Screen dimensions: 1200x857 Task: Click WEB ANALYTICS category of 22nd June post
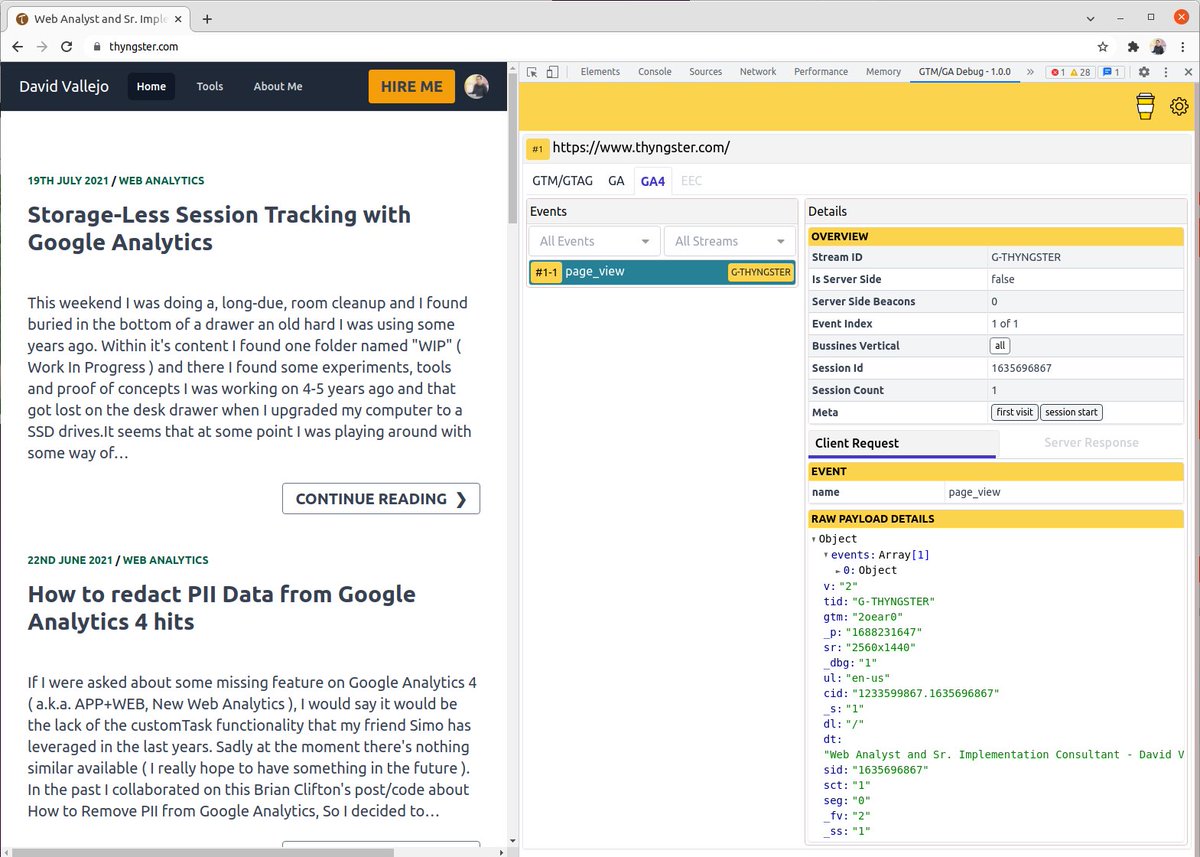tap(165, 560)
